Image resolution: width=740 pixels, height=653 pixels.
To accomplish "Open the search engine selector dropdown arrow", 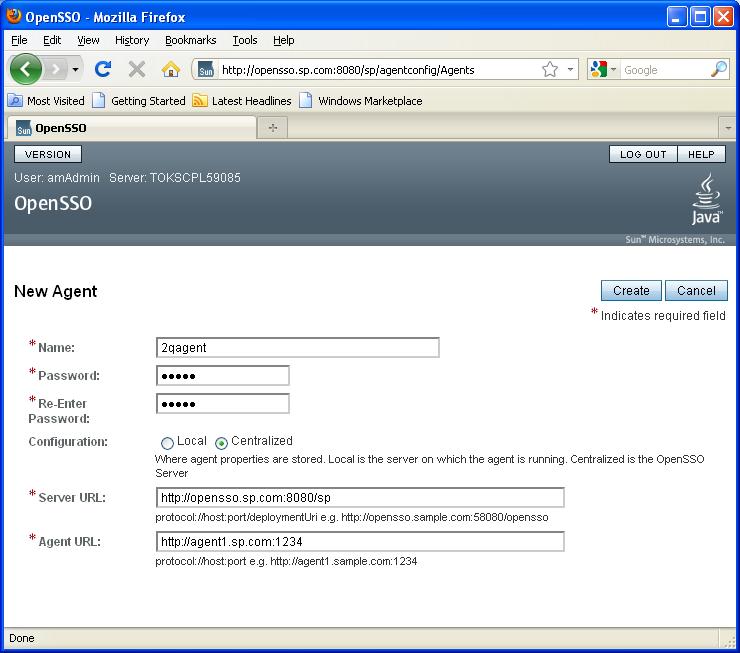I will (614, 70).
